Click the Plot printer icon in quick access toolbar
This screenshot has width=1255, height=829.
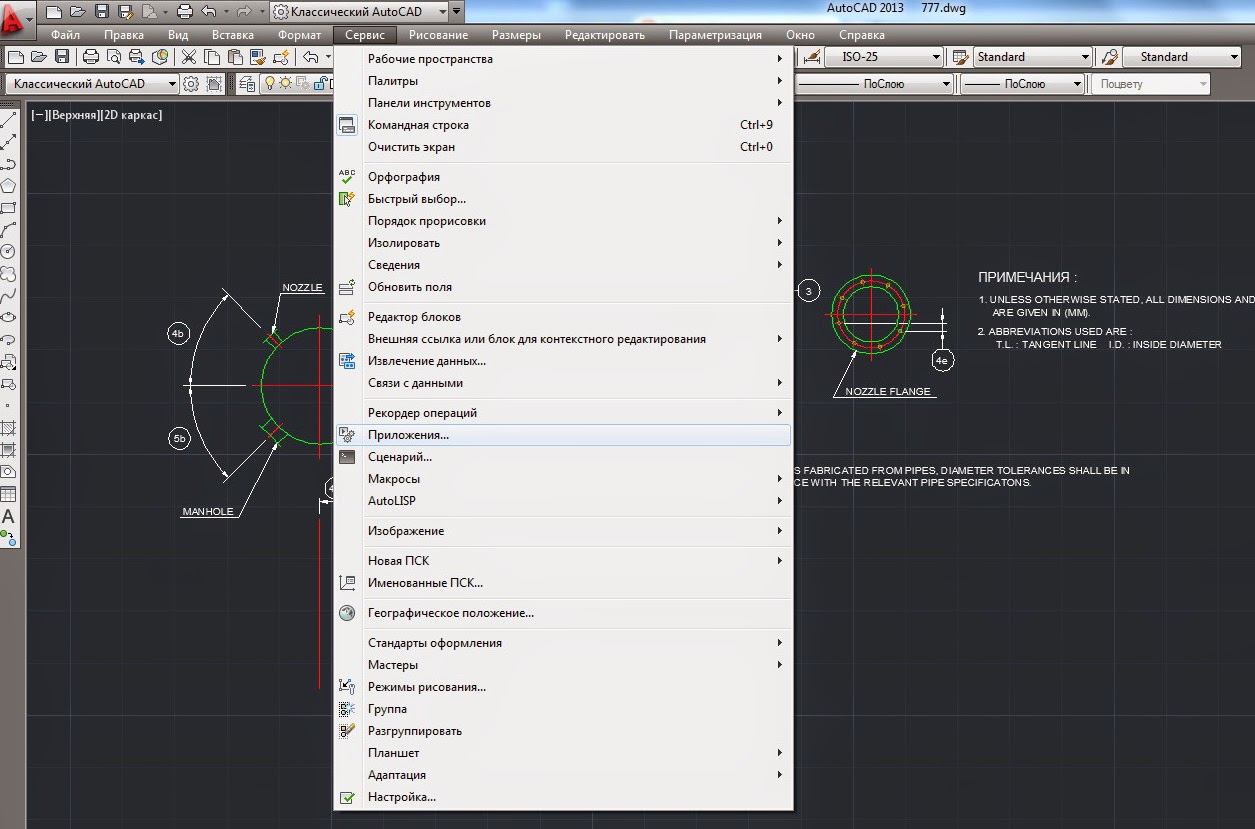pos(184,12)
